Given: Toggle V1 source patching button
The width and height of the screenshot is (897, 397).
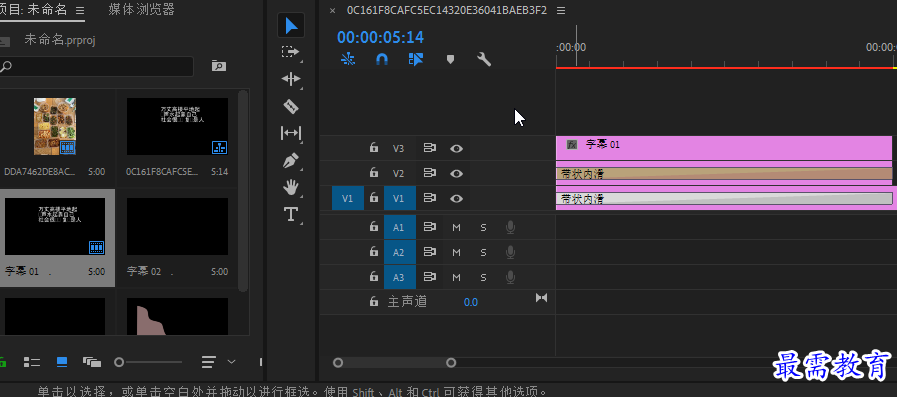Looking at the screenshot, I should (348, 198).
